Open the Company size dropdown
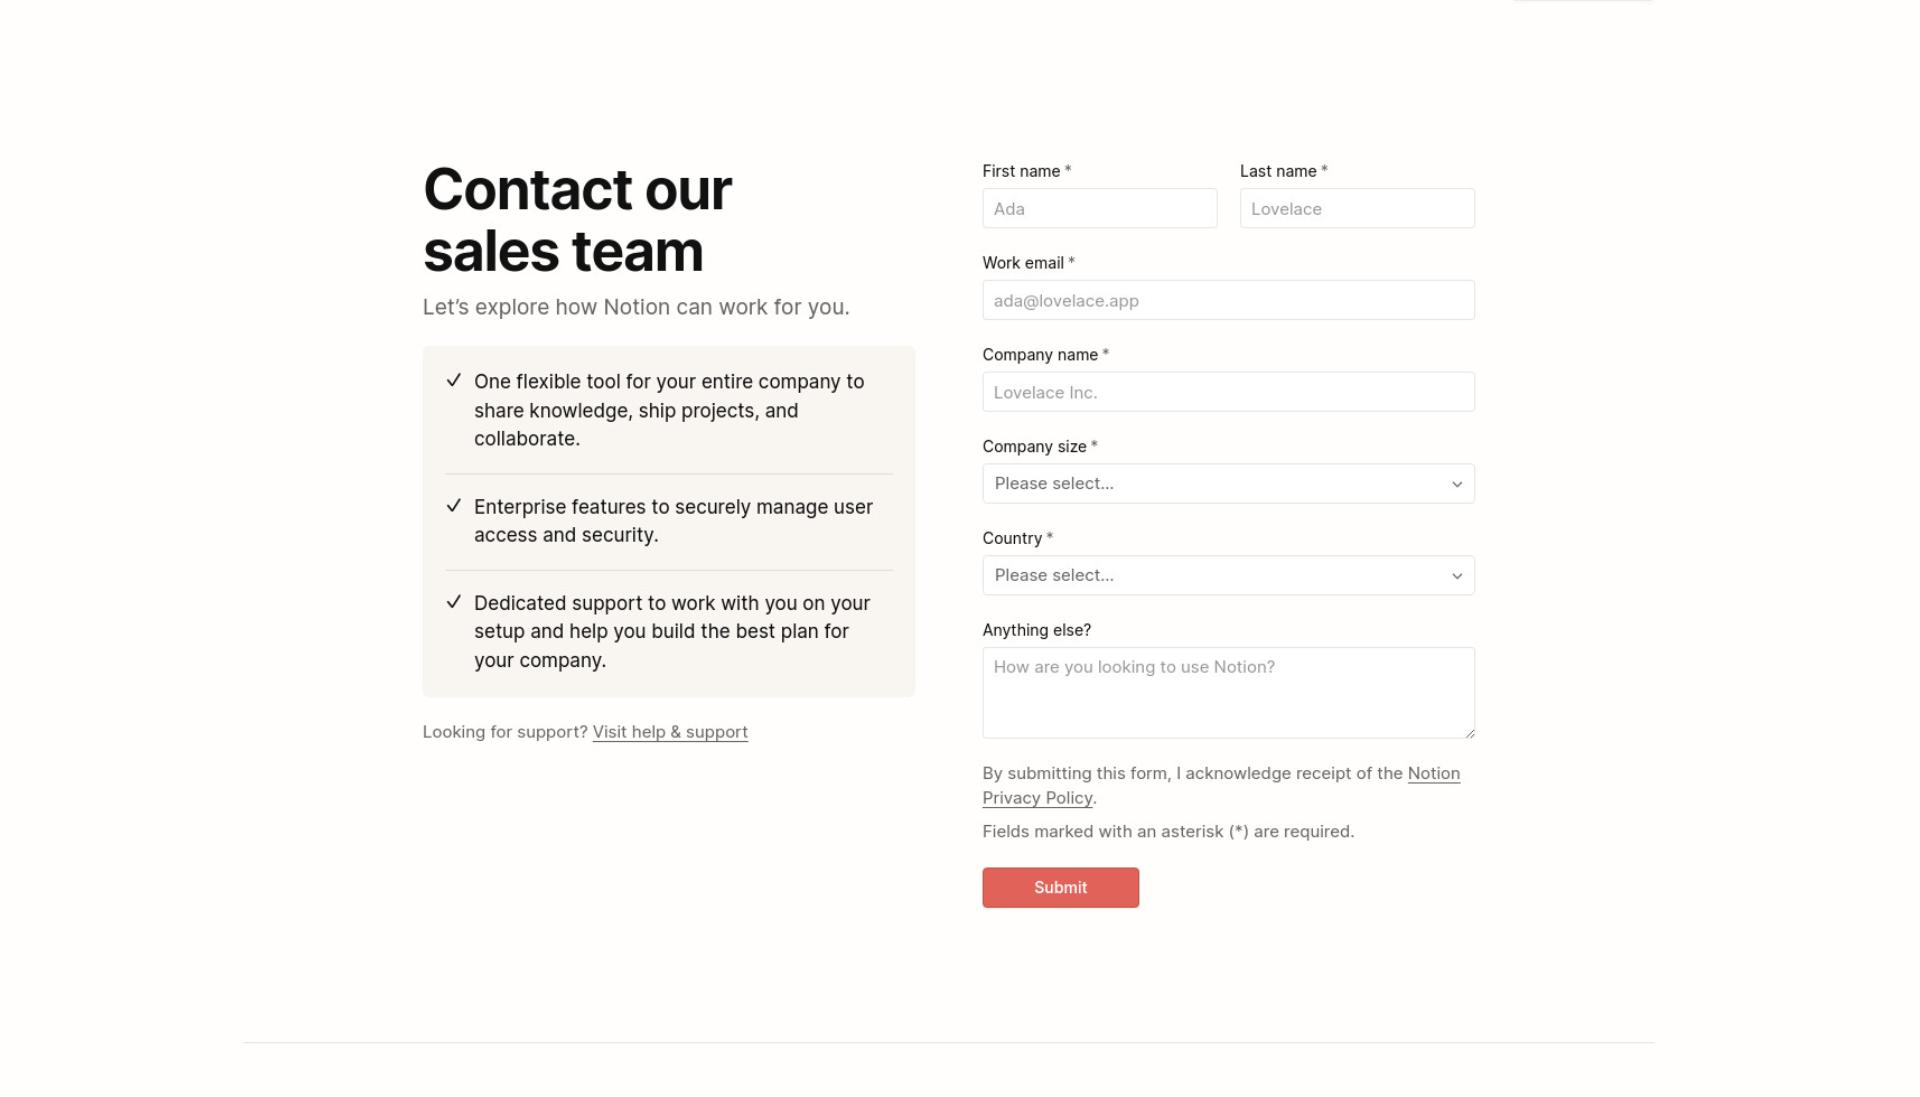 click(1228, 484)
